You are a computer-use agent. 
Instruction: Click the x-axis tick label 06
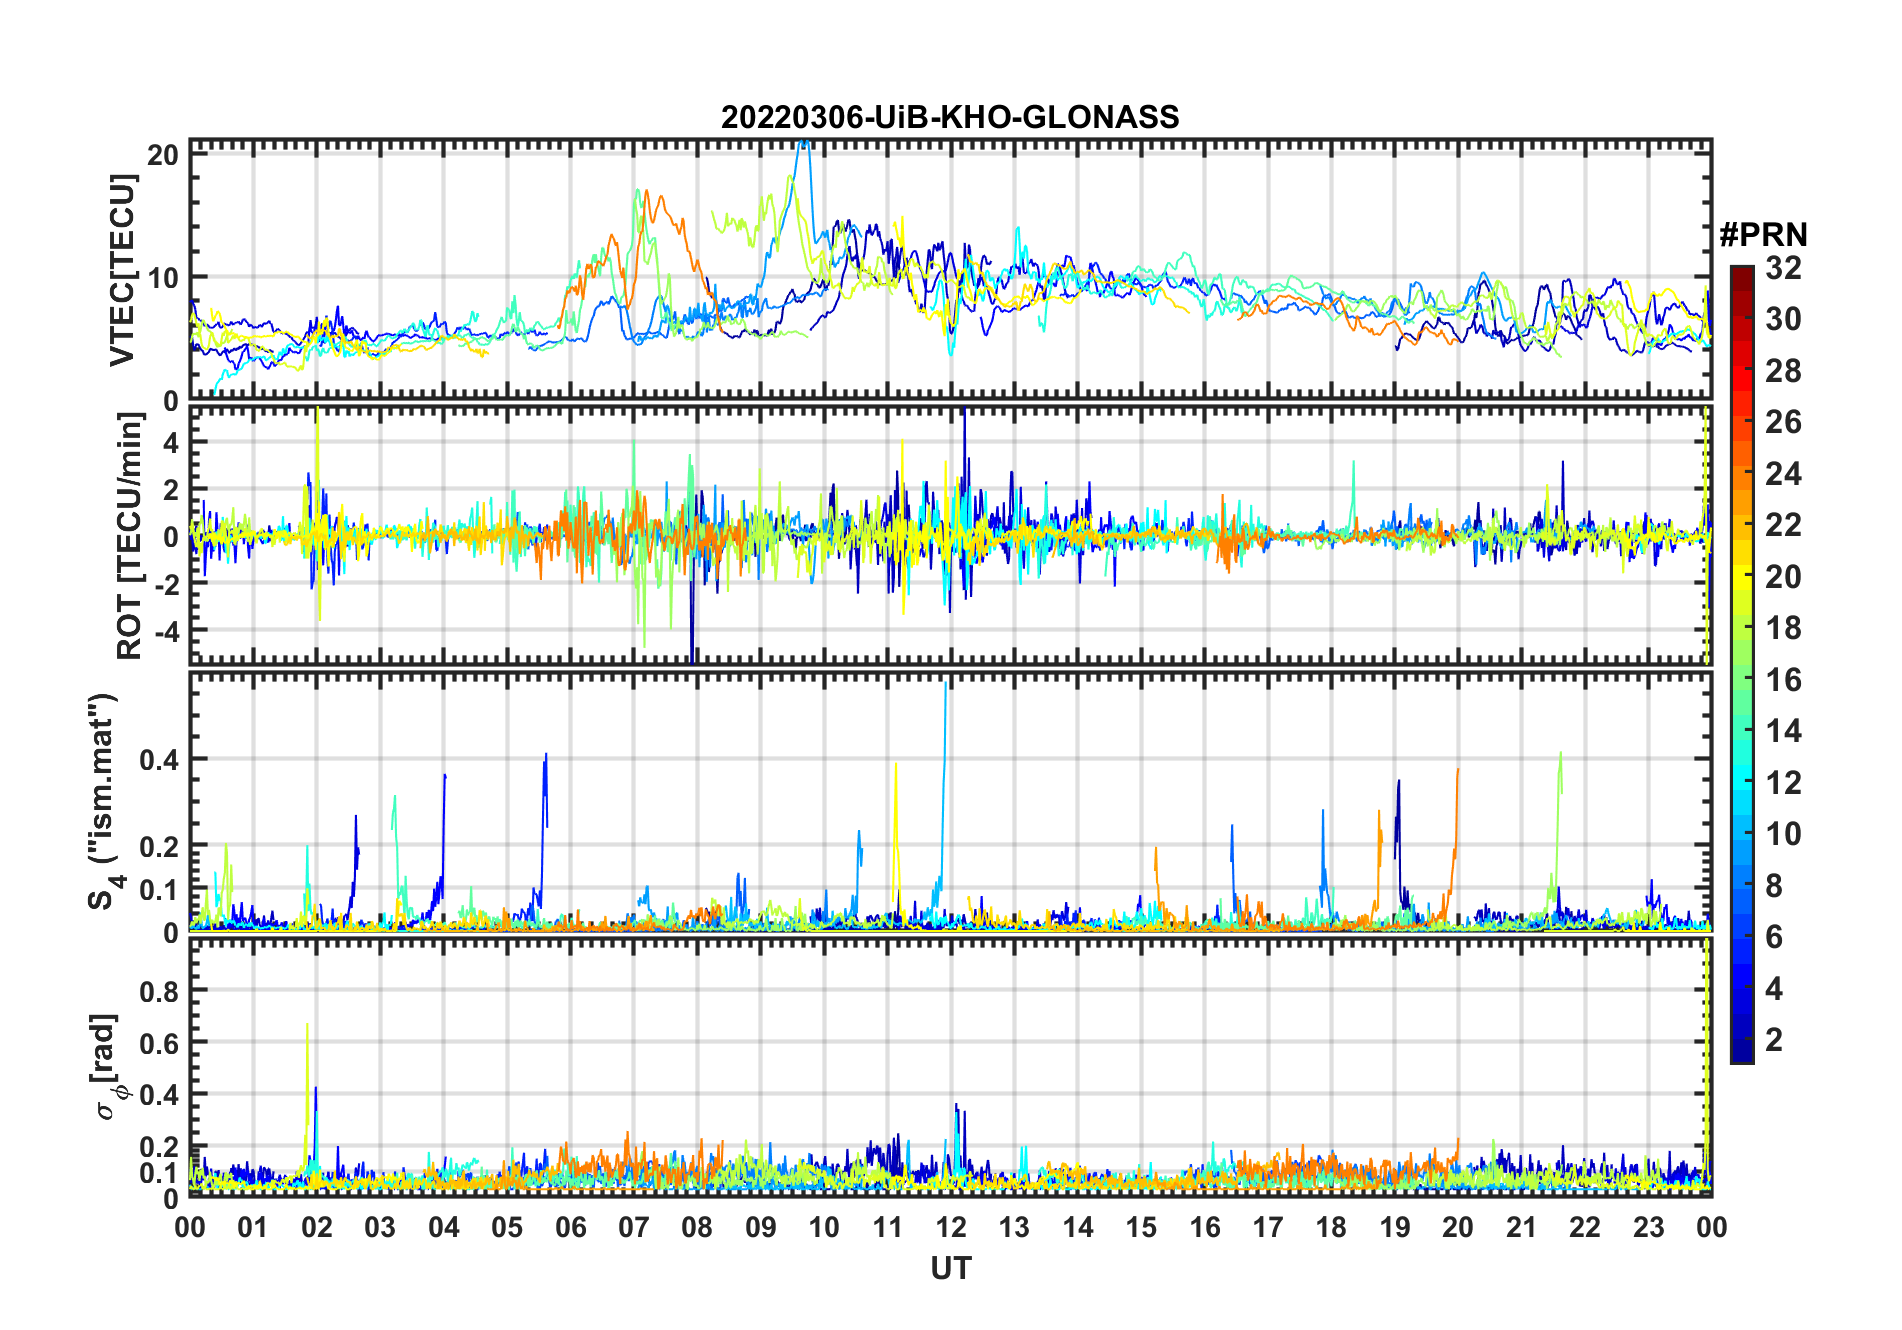pos(570,1227)
